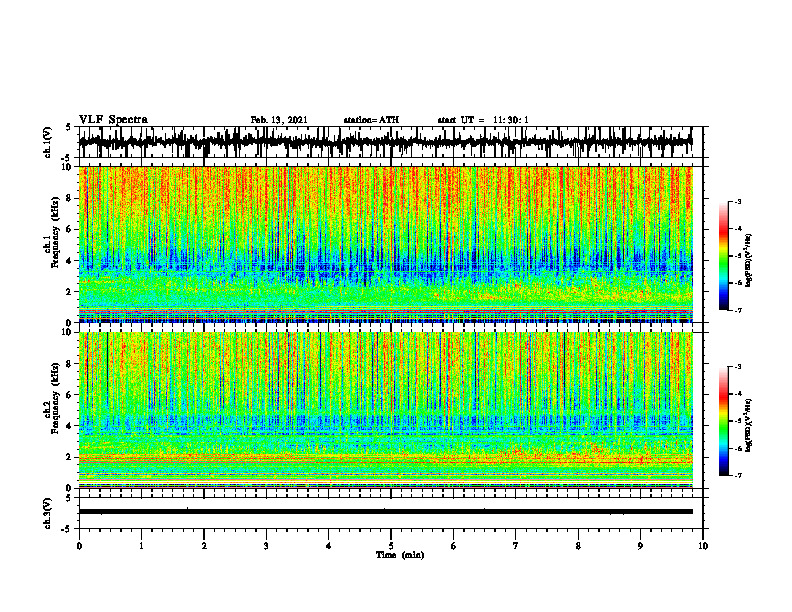Click the ch.2 spectrogram panel
792x612 pixels.
pyautogui.click(x=385, y=410)
